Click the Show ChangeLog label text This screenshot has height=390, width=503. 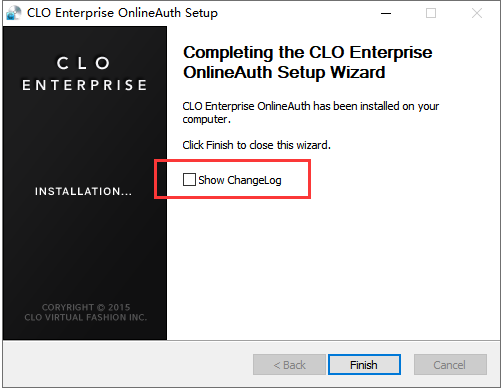click(x=240, y=180)
